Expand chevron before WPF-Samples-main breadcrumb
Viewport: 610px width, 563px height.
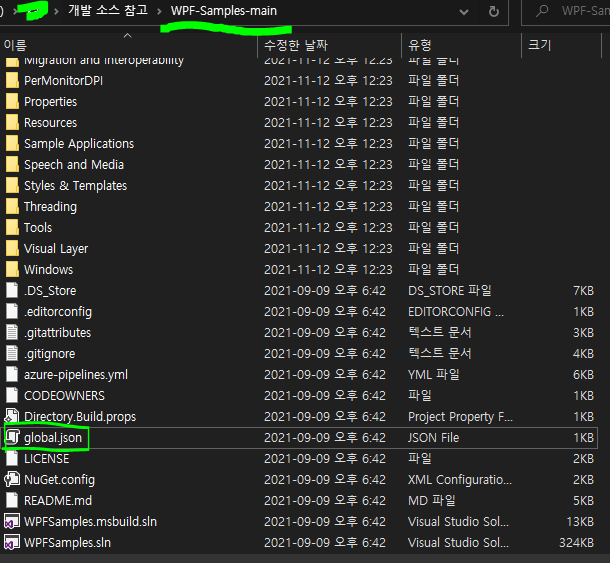coord(159,11)
